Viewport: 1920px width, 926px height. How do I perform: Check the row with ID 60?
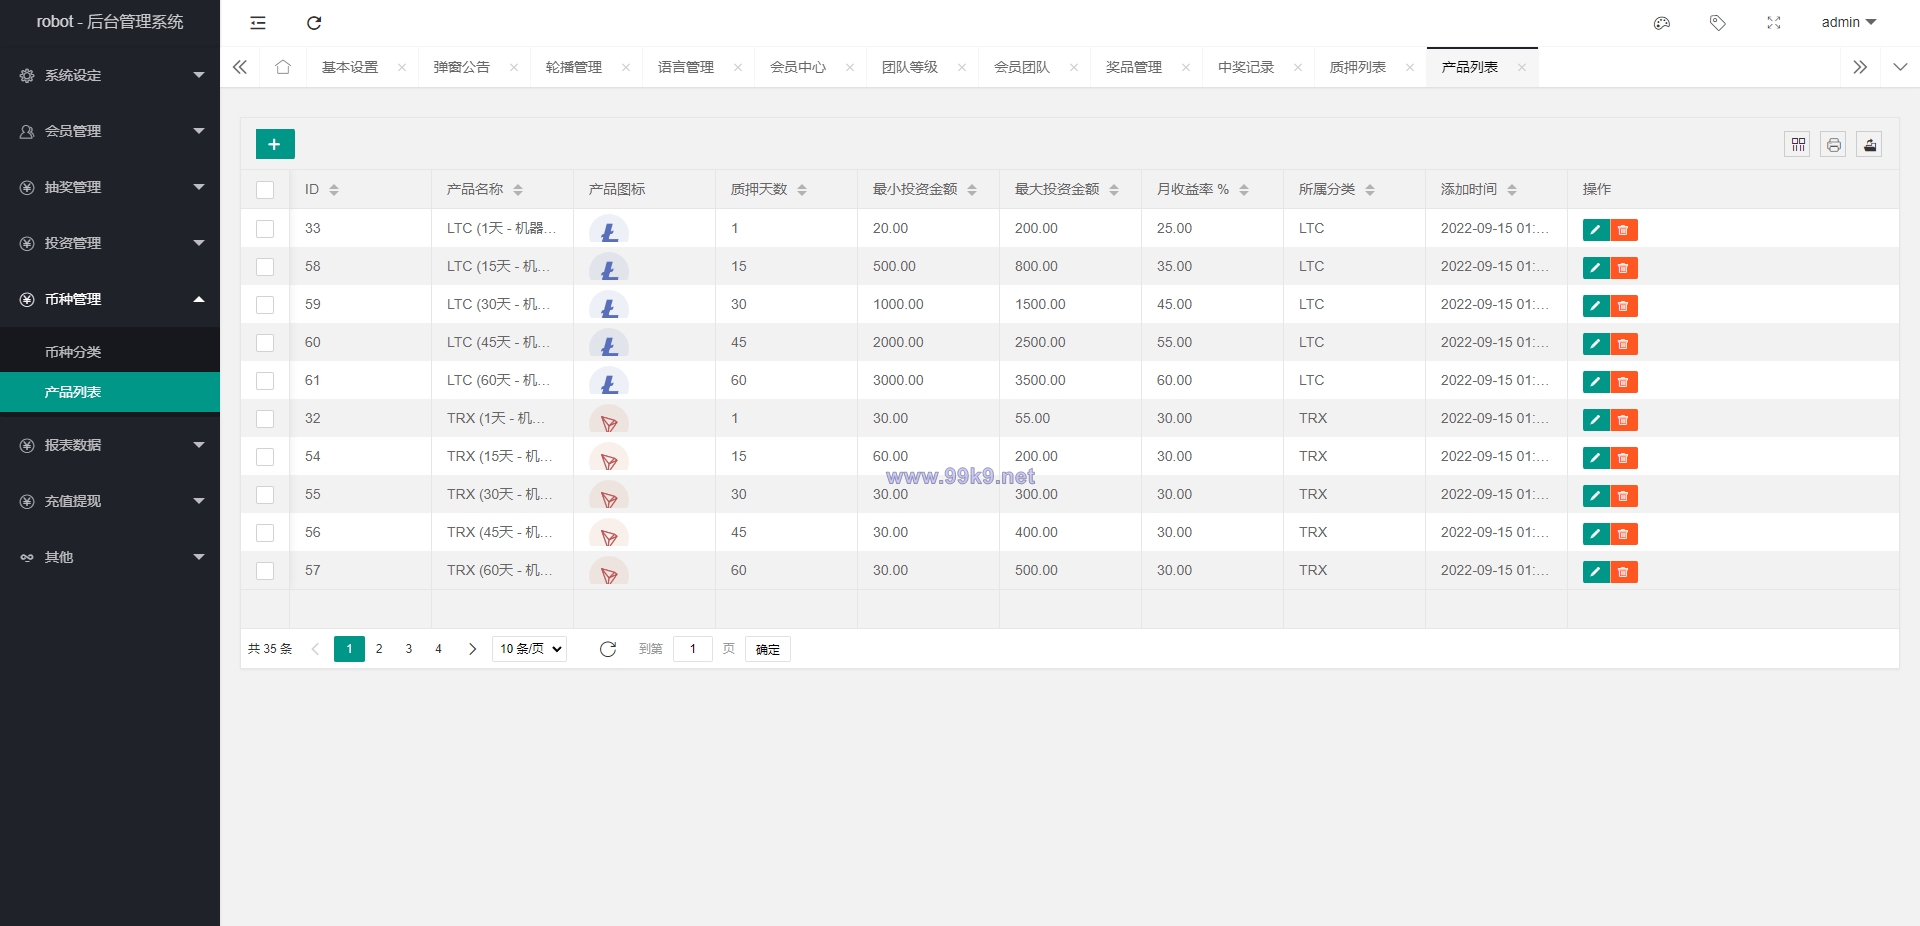pyautogui.click(x=265, y=343)
